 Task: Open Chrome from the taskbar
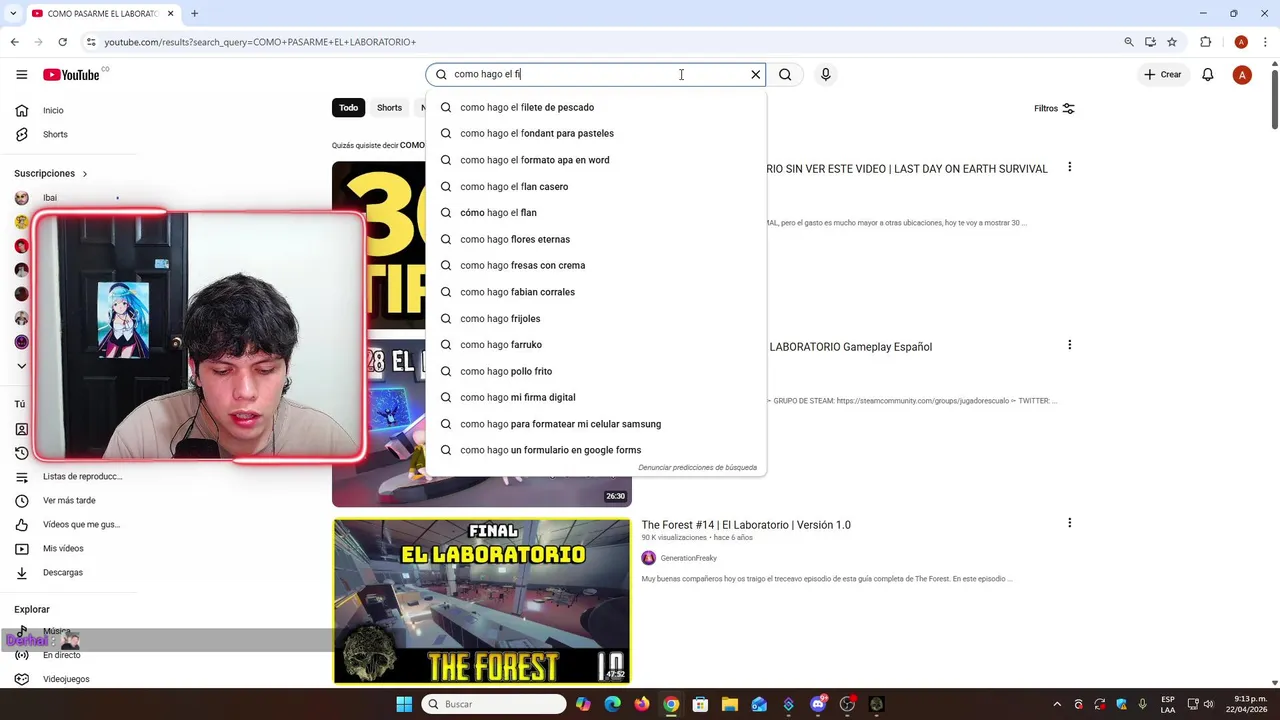click(671, 704)
